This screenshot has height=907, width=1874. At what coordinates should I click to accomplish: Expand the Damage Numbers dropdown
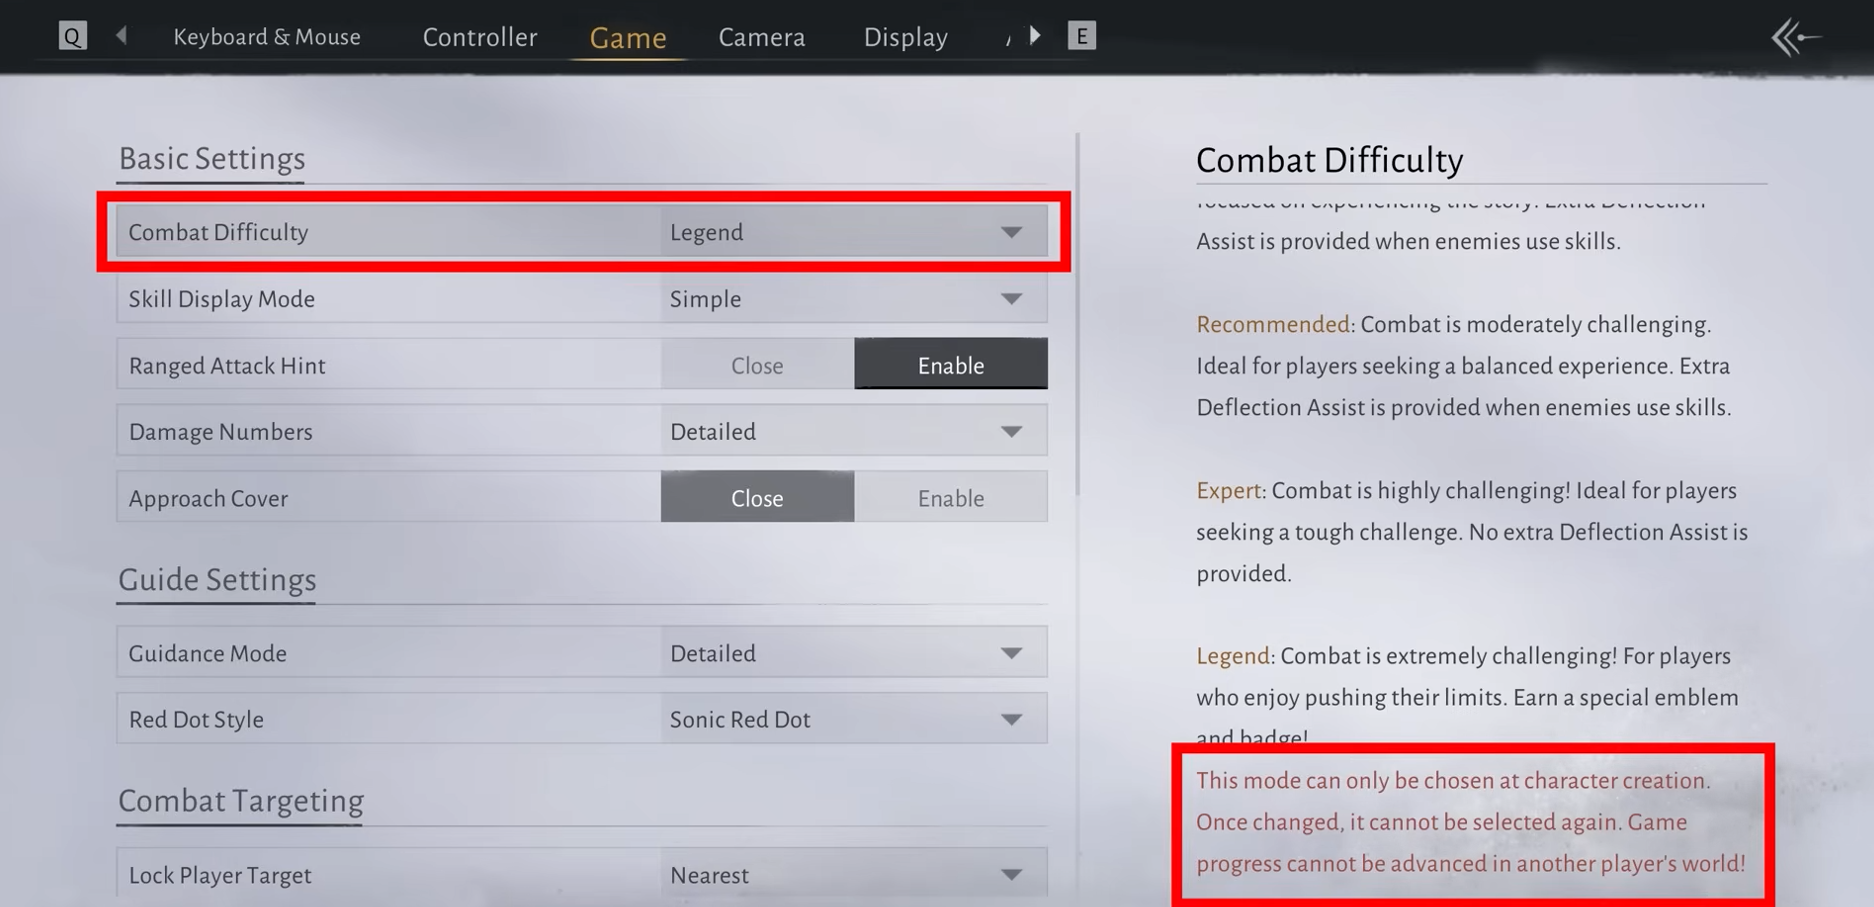(854, 432)
